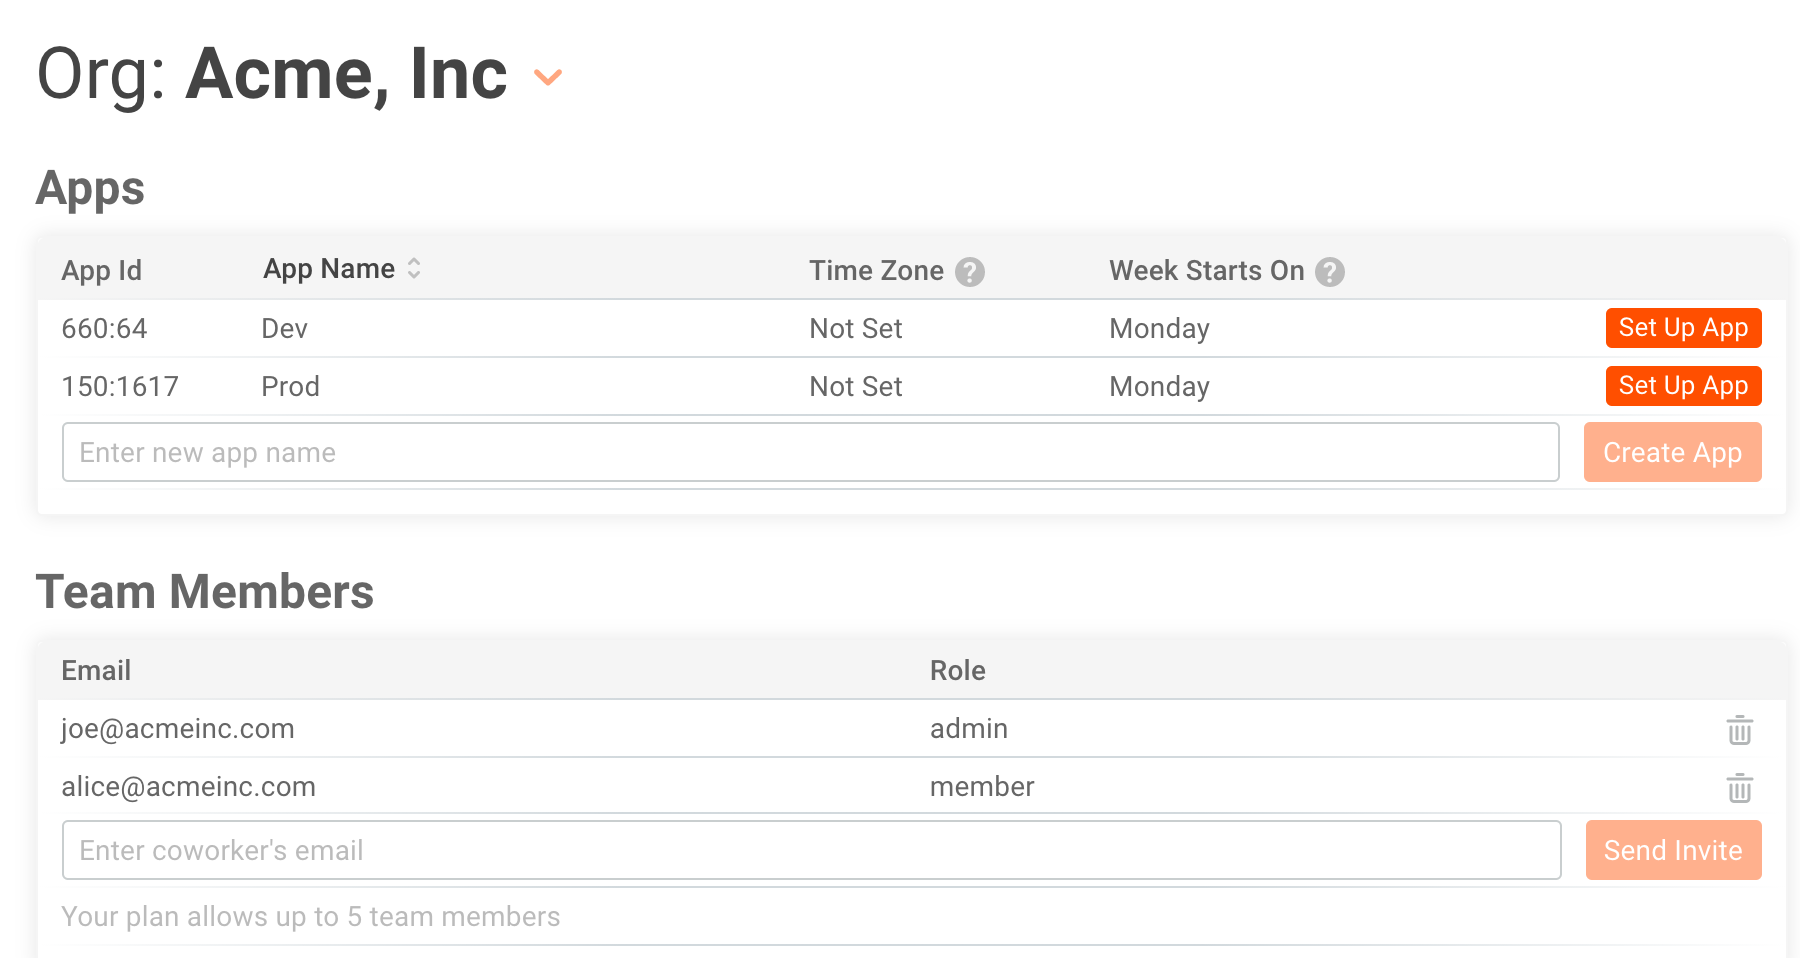Open the Acme, Inc organization dropdown
1800x958 pixels.
[x=548, y=77]
